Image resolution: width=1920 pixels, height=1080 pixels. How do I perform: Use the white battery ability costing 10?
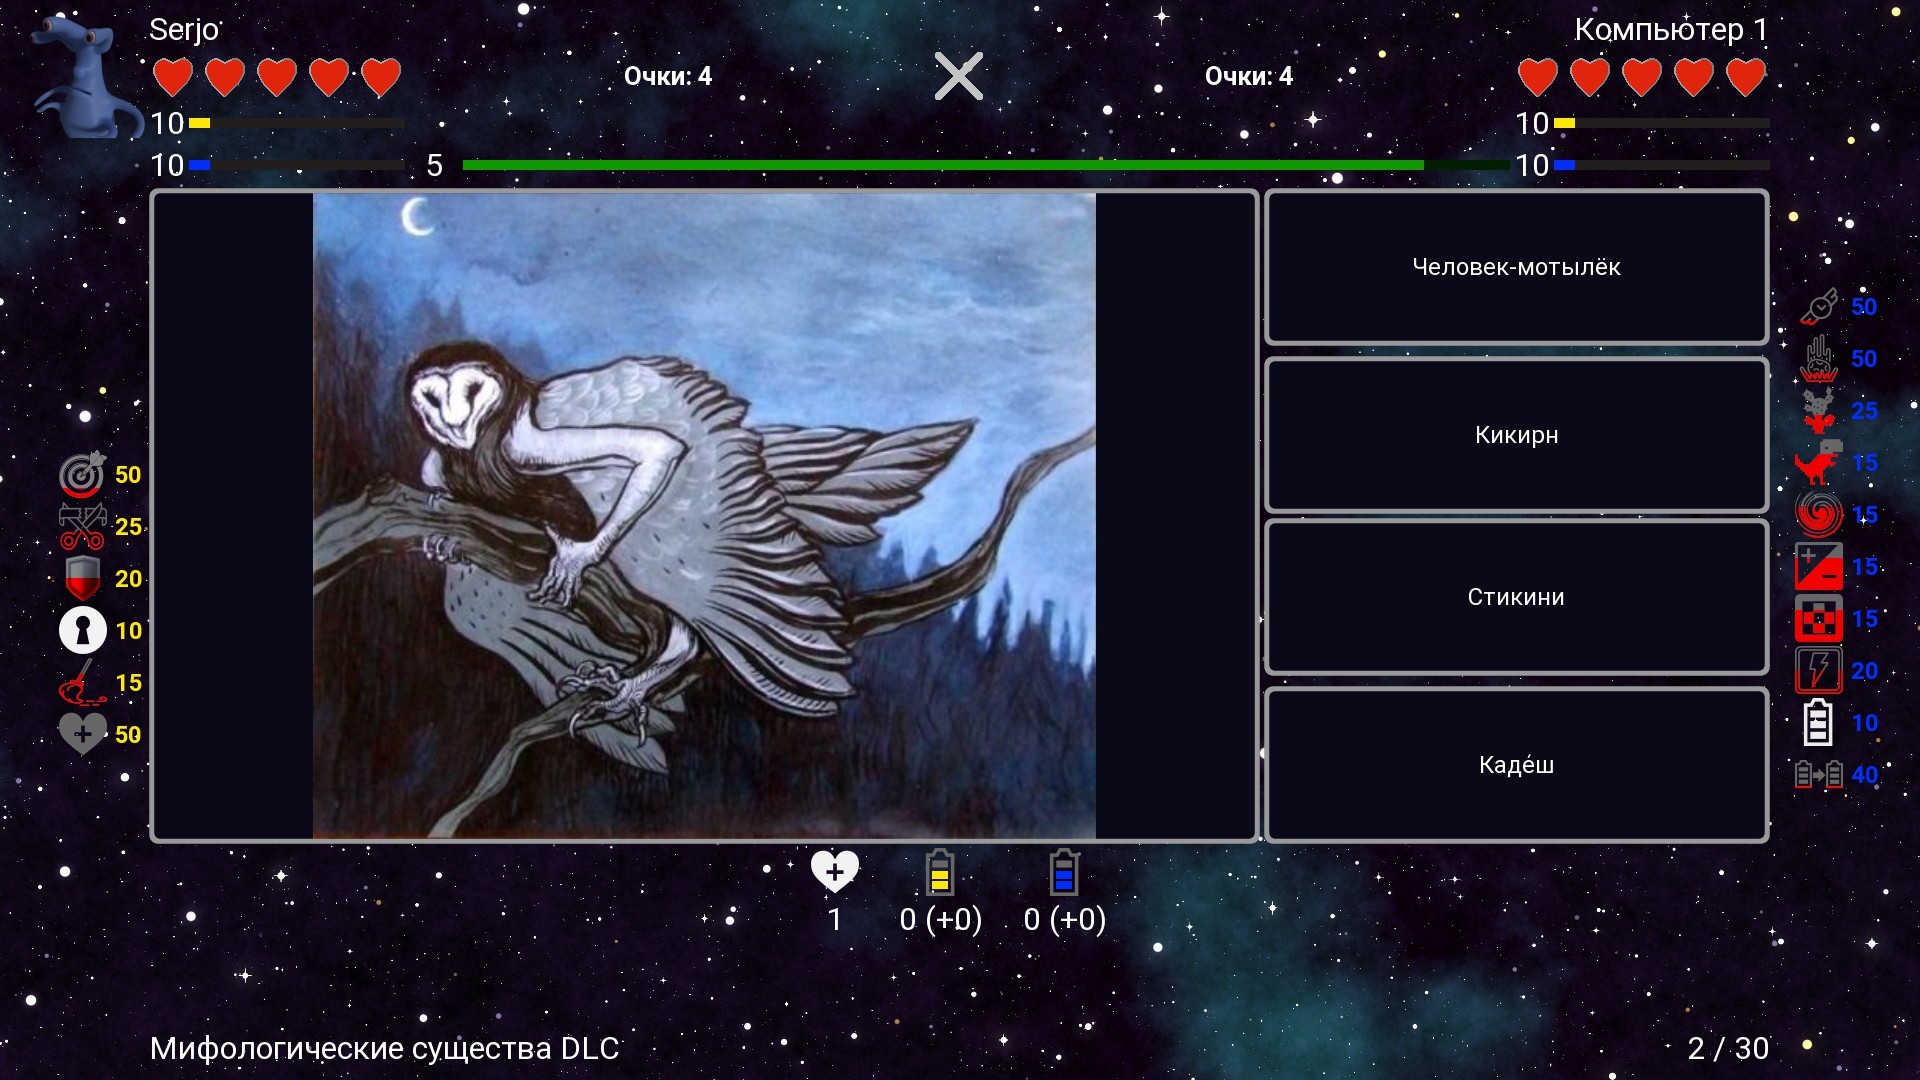pyautogui.click(x=1819, y=723)
